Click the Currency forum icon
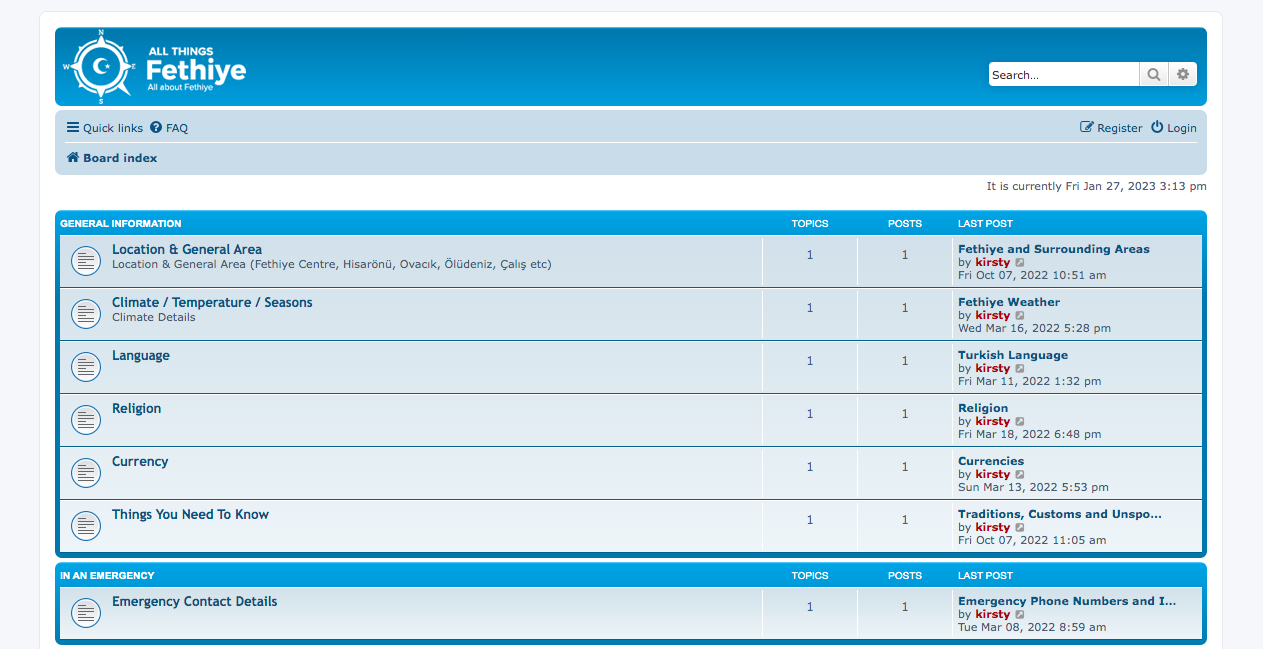The width and height of the screenshot is (1263, 649). pyautogui.click(x=86, y=473)
